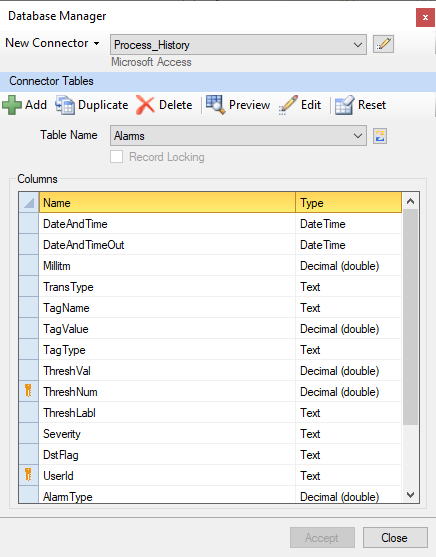Click the vertical scrollbar thumb in the Columns grid

(x=410, y=317)
